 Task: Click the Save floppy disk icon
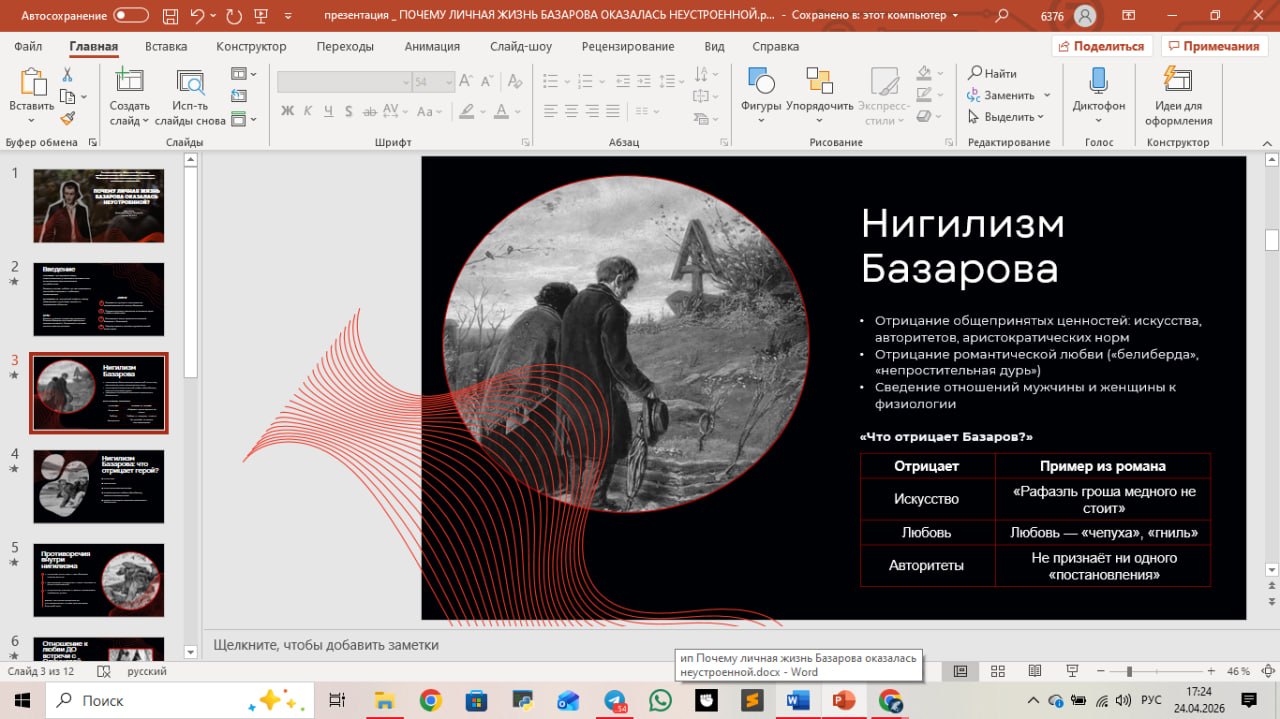(x=168, y=16)
